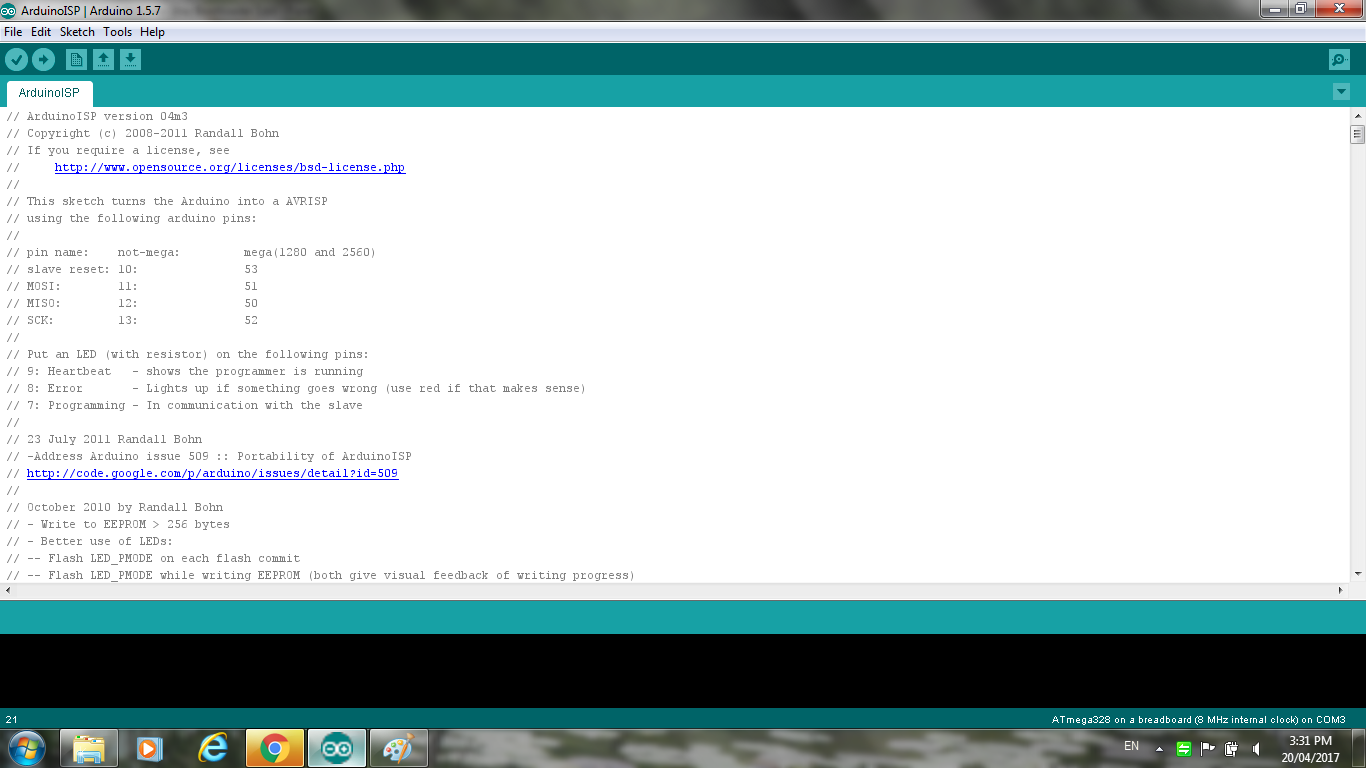Click the EN language indicator
The width and height of the screenshot is (1366, 768).
pos(1131,746)
